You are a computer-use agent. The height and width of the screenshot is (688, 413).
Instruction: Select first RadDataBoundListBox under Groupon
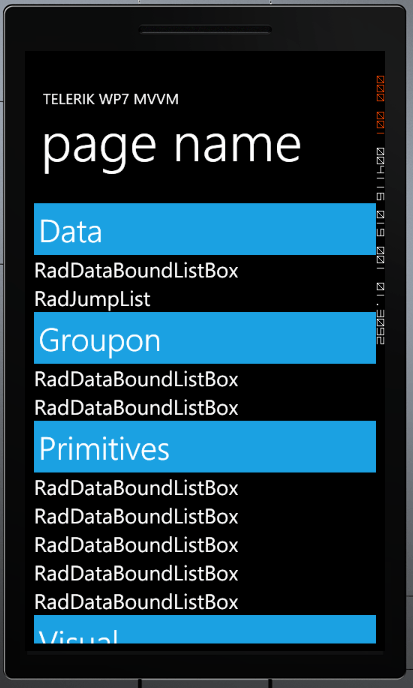[136, 380]
